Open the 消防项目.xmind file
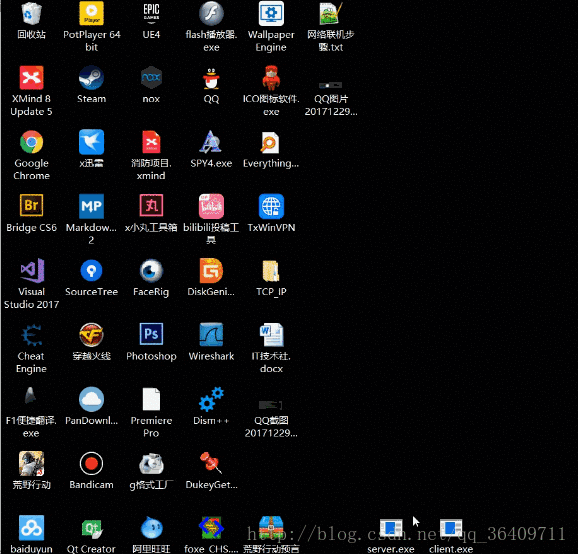This screenshot has height=554, width=578. pyautogui.click(x=151, y=142)
